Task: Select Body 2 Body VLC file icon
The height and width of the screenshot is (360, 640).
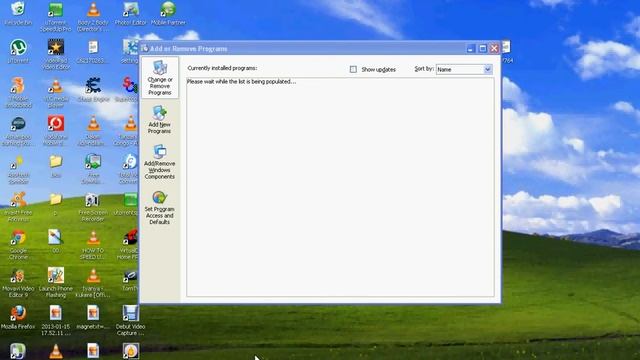Action: click(x=93, y=17)
